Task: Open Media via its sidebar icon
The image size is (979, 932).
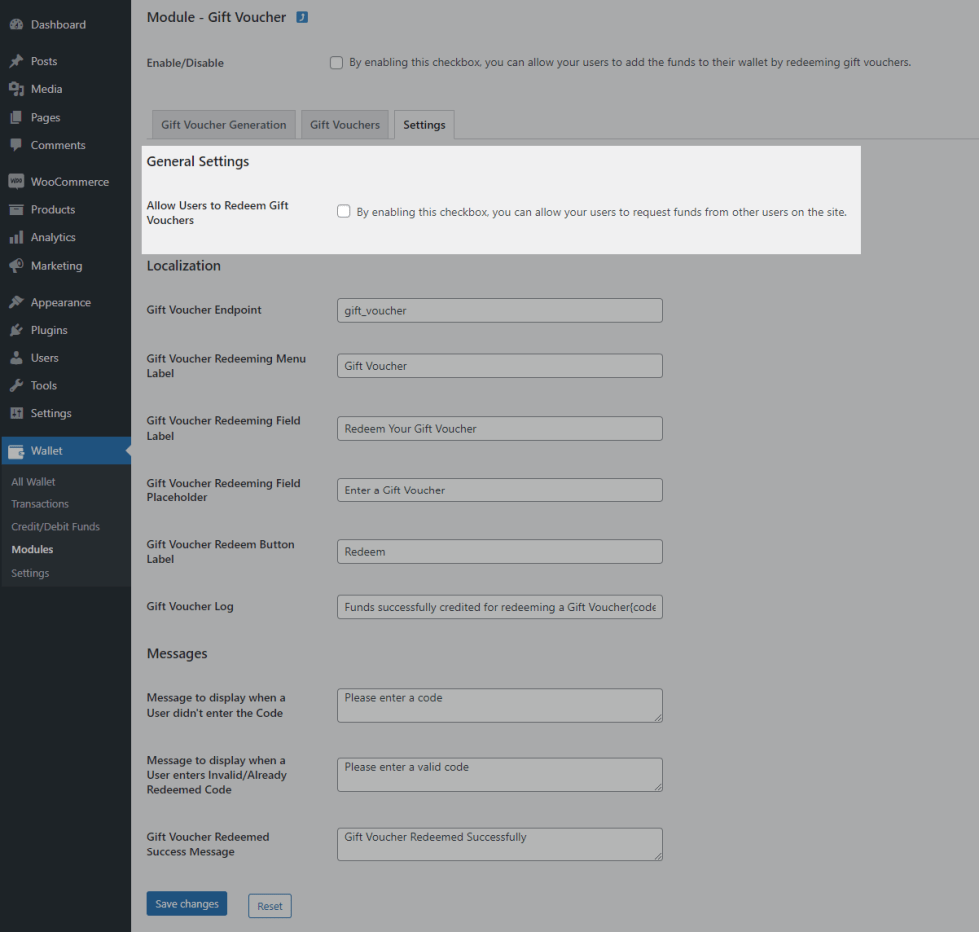Action: coord(16,89)
